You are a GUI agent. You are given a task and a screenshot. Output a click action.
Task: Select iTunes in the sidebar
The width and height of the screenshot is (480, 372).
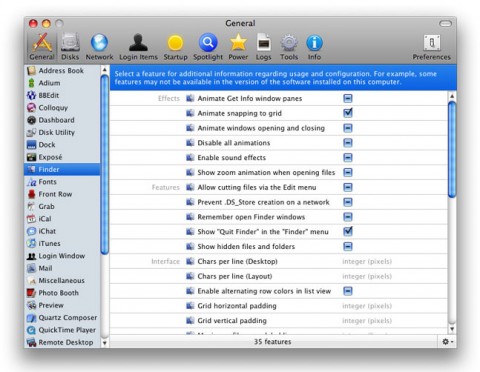(x=62, y=243)
